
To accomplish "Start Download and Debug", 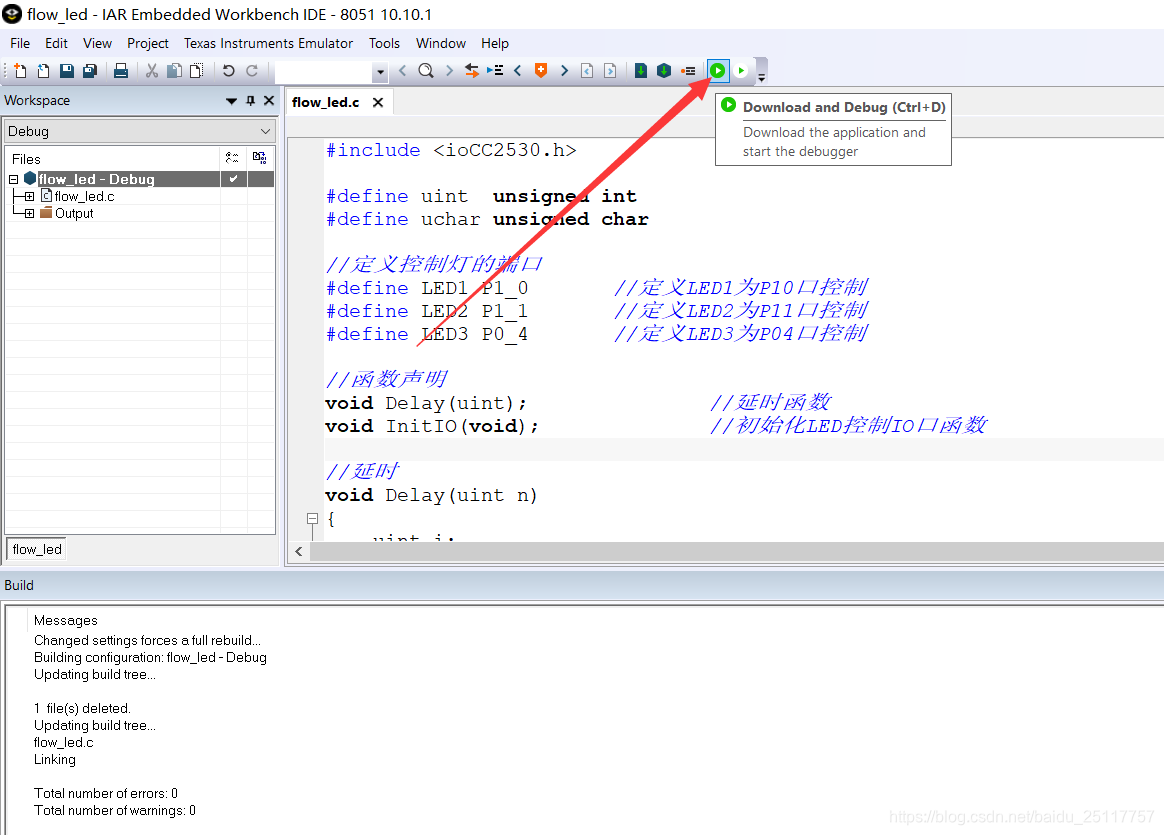I will tap(718, 71).
